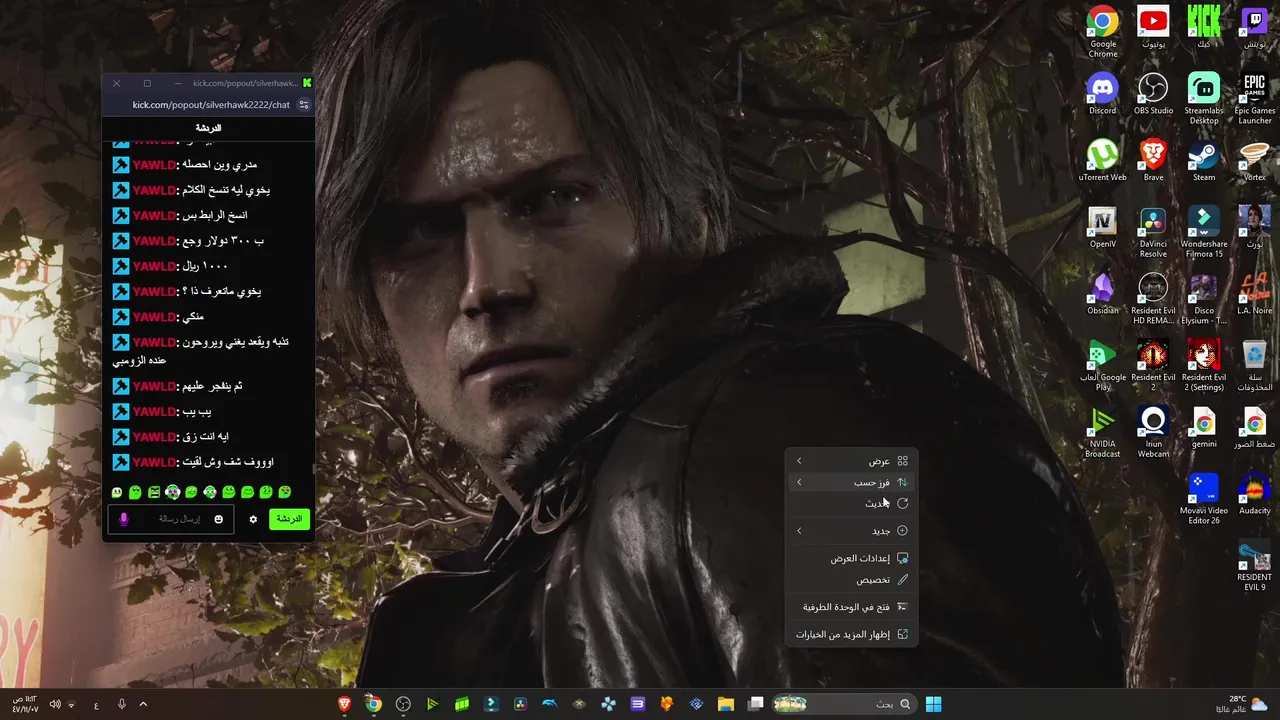
Task: Click the purple microphone icon in chat box
Action: pyautogui.click(x=124, y=519)
